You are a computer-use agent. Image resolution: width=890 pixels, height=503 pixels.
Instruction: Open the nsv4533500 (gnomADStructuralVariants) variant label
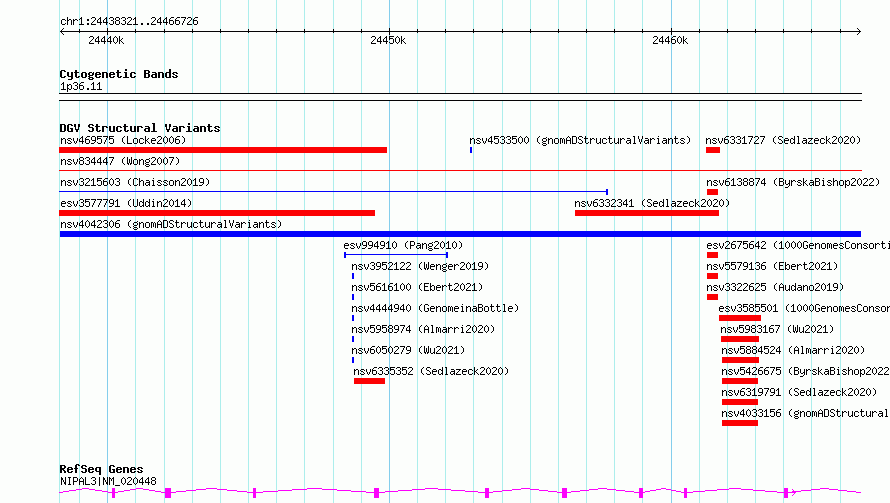[x=580, y=140]
